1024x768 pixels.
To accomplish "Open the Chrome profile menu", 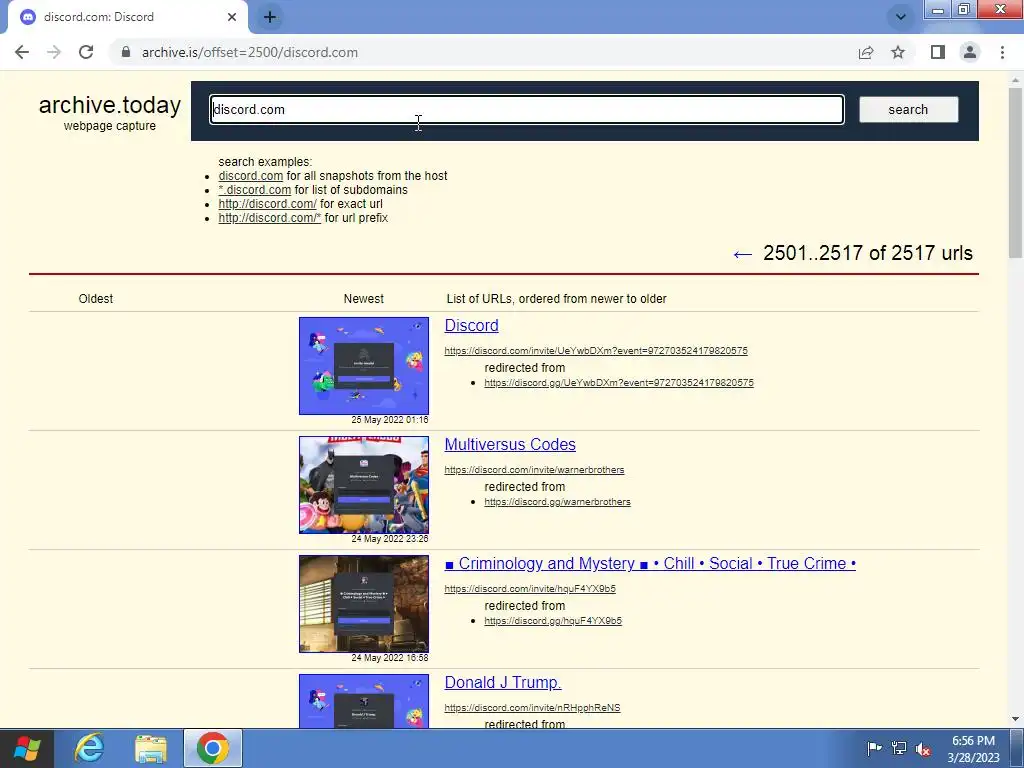I will pos(970,52).
